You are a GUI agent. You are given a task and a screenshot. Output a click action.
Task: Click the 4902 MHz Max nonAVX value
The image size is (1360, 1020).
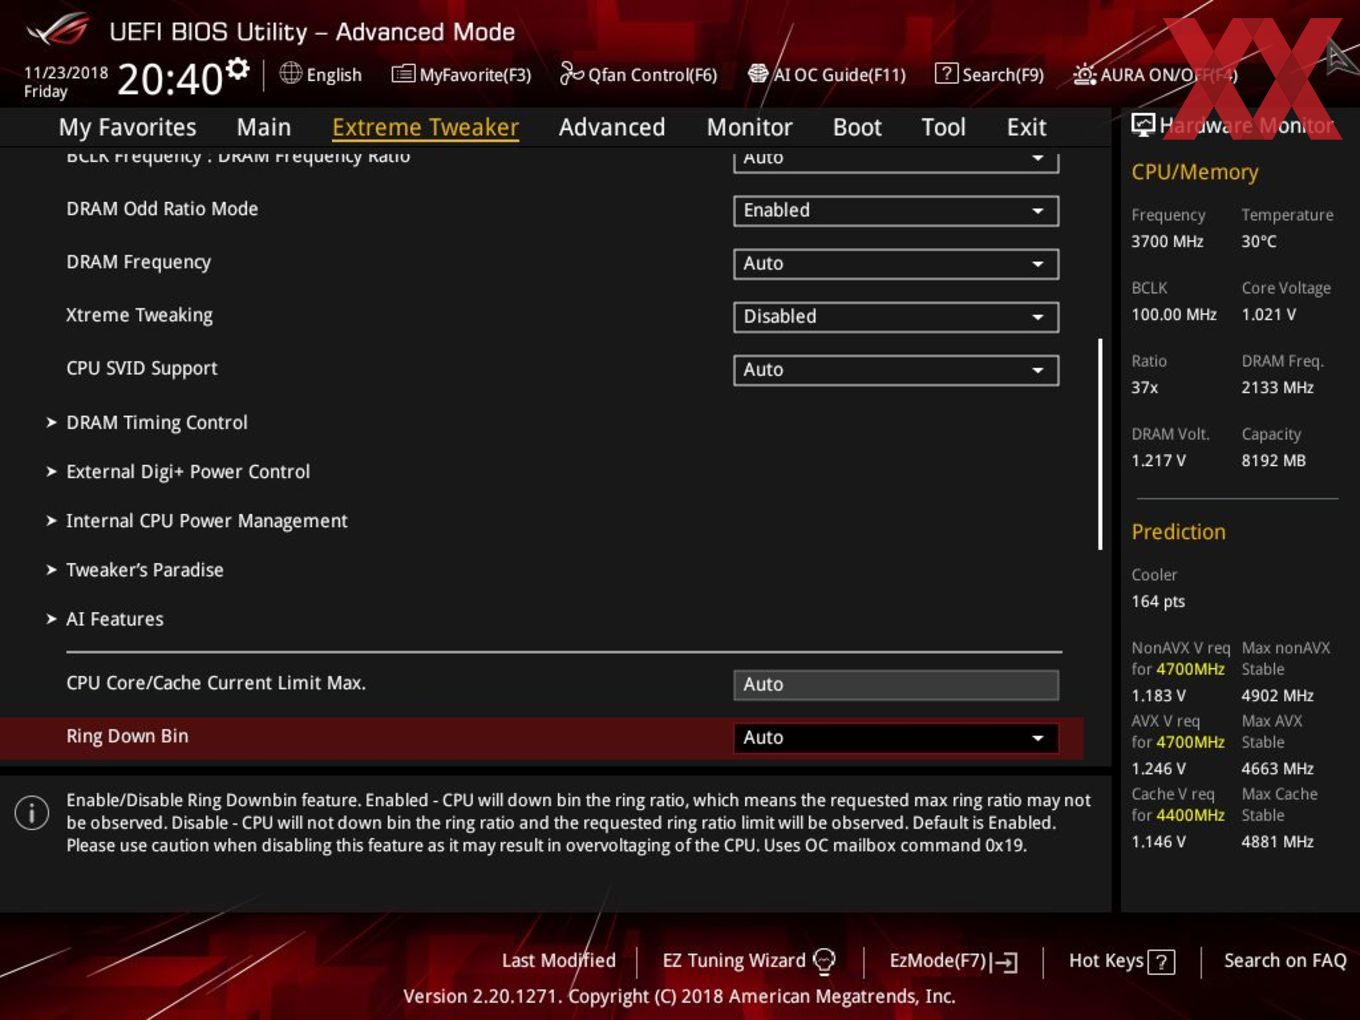[x=1277, y=695]
